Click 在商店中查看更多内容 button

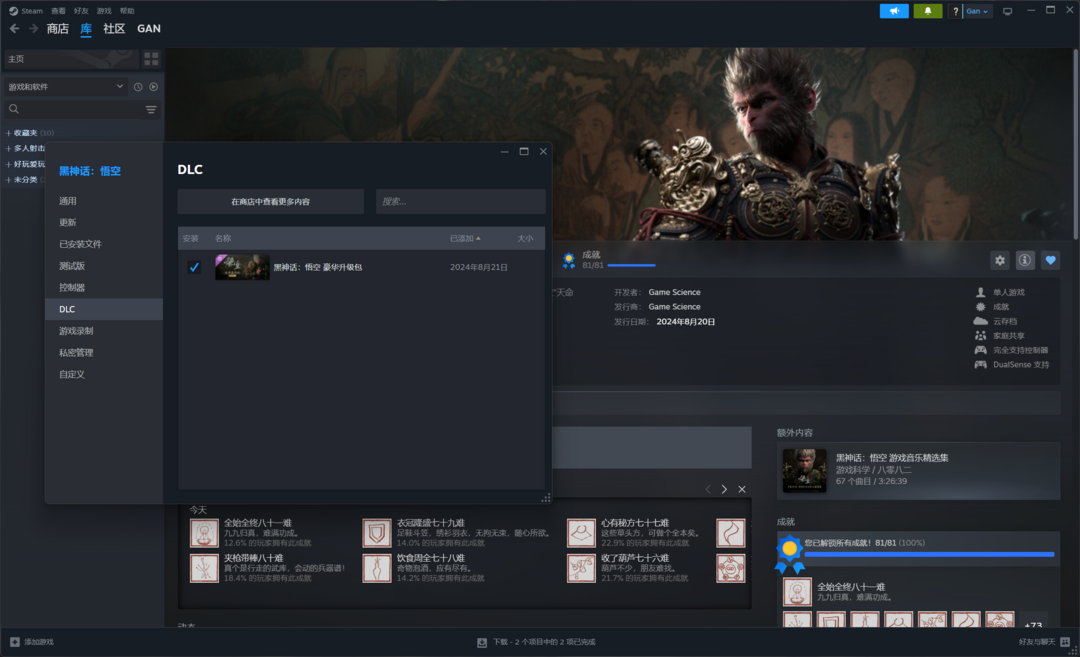270,201
